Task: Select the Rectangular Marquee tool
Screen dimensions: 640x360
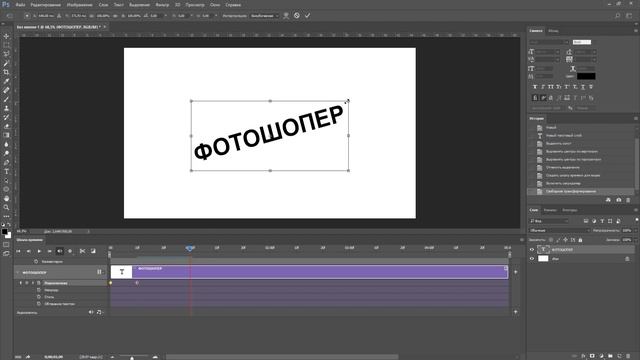Action: click(6, 45)
